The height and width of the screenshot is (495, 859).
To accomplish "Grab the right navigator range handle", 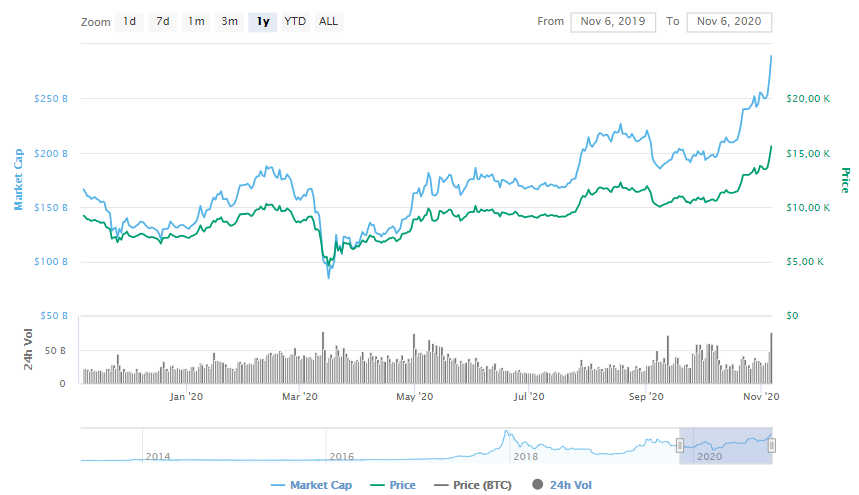I will 771,445.
